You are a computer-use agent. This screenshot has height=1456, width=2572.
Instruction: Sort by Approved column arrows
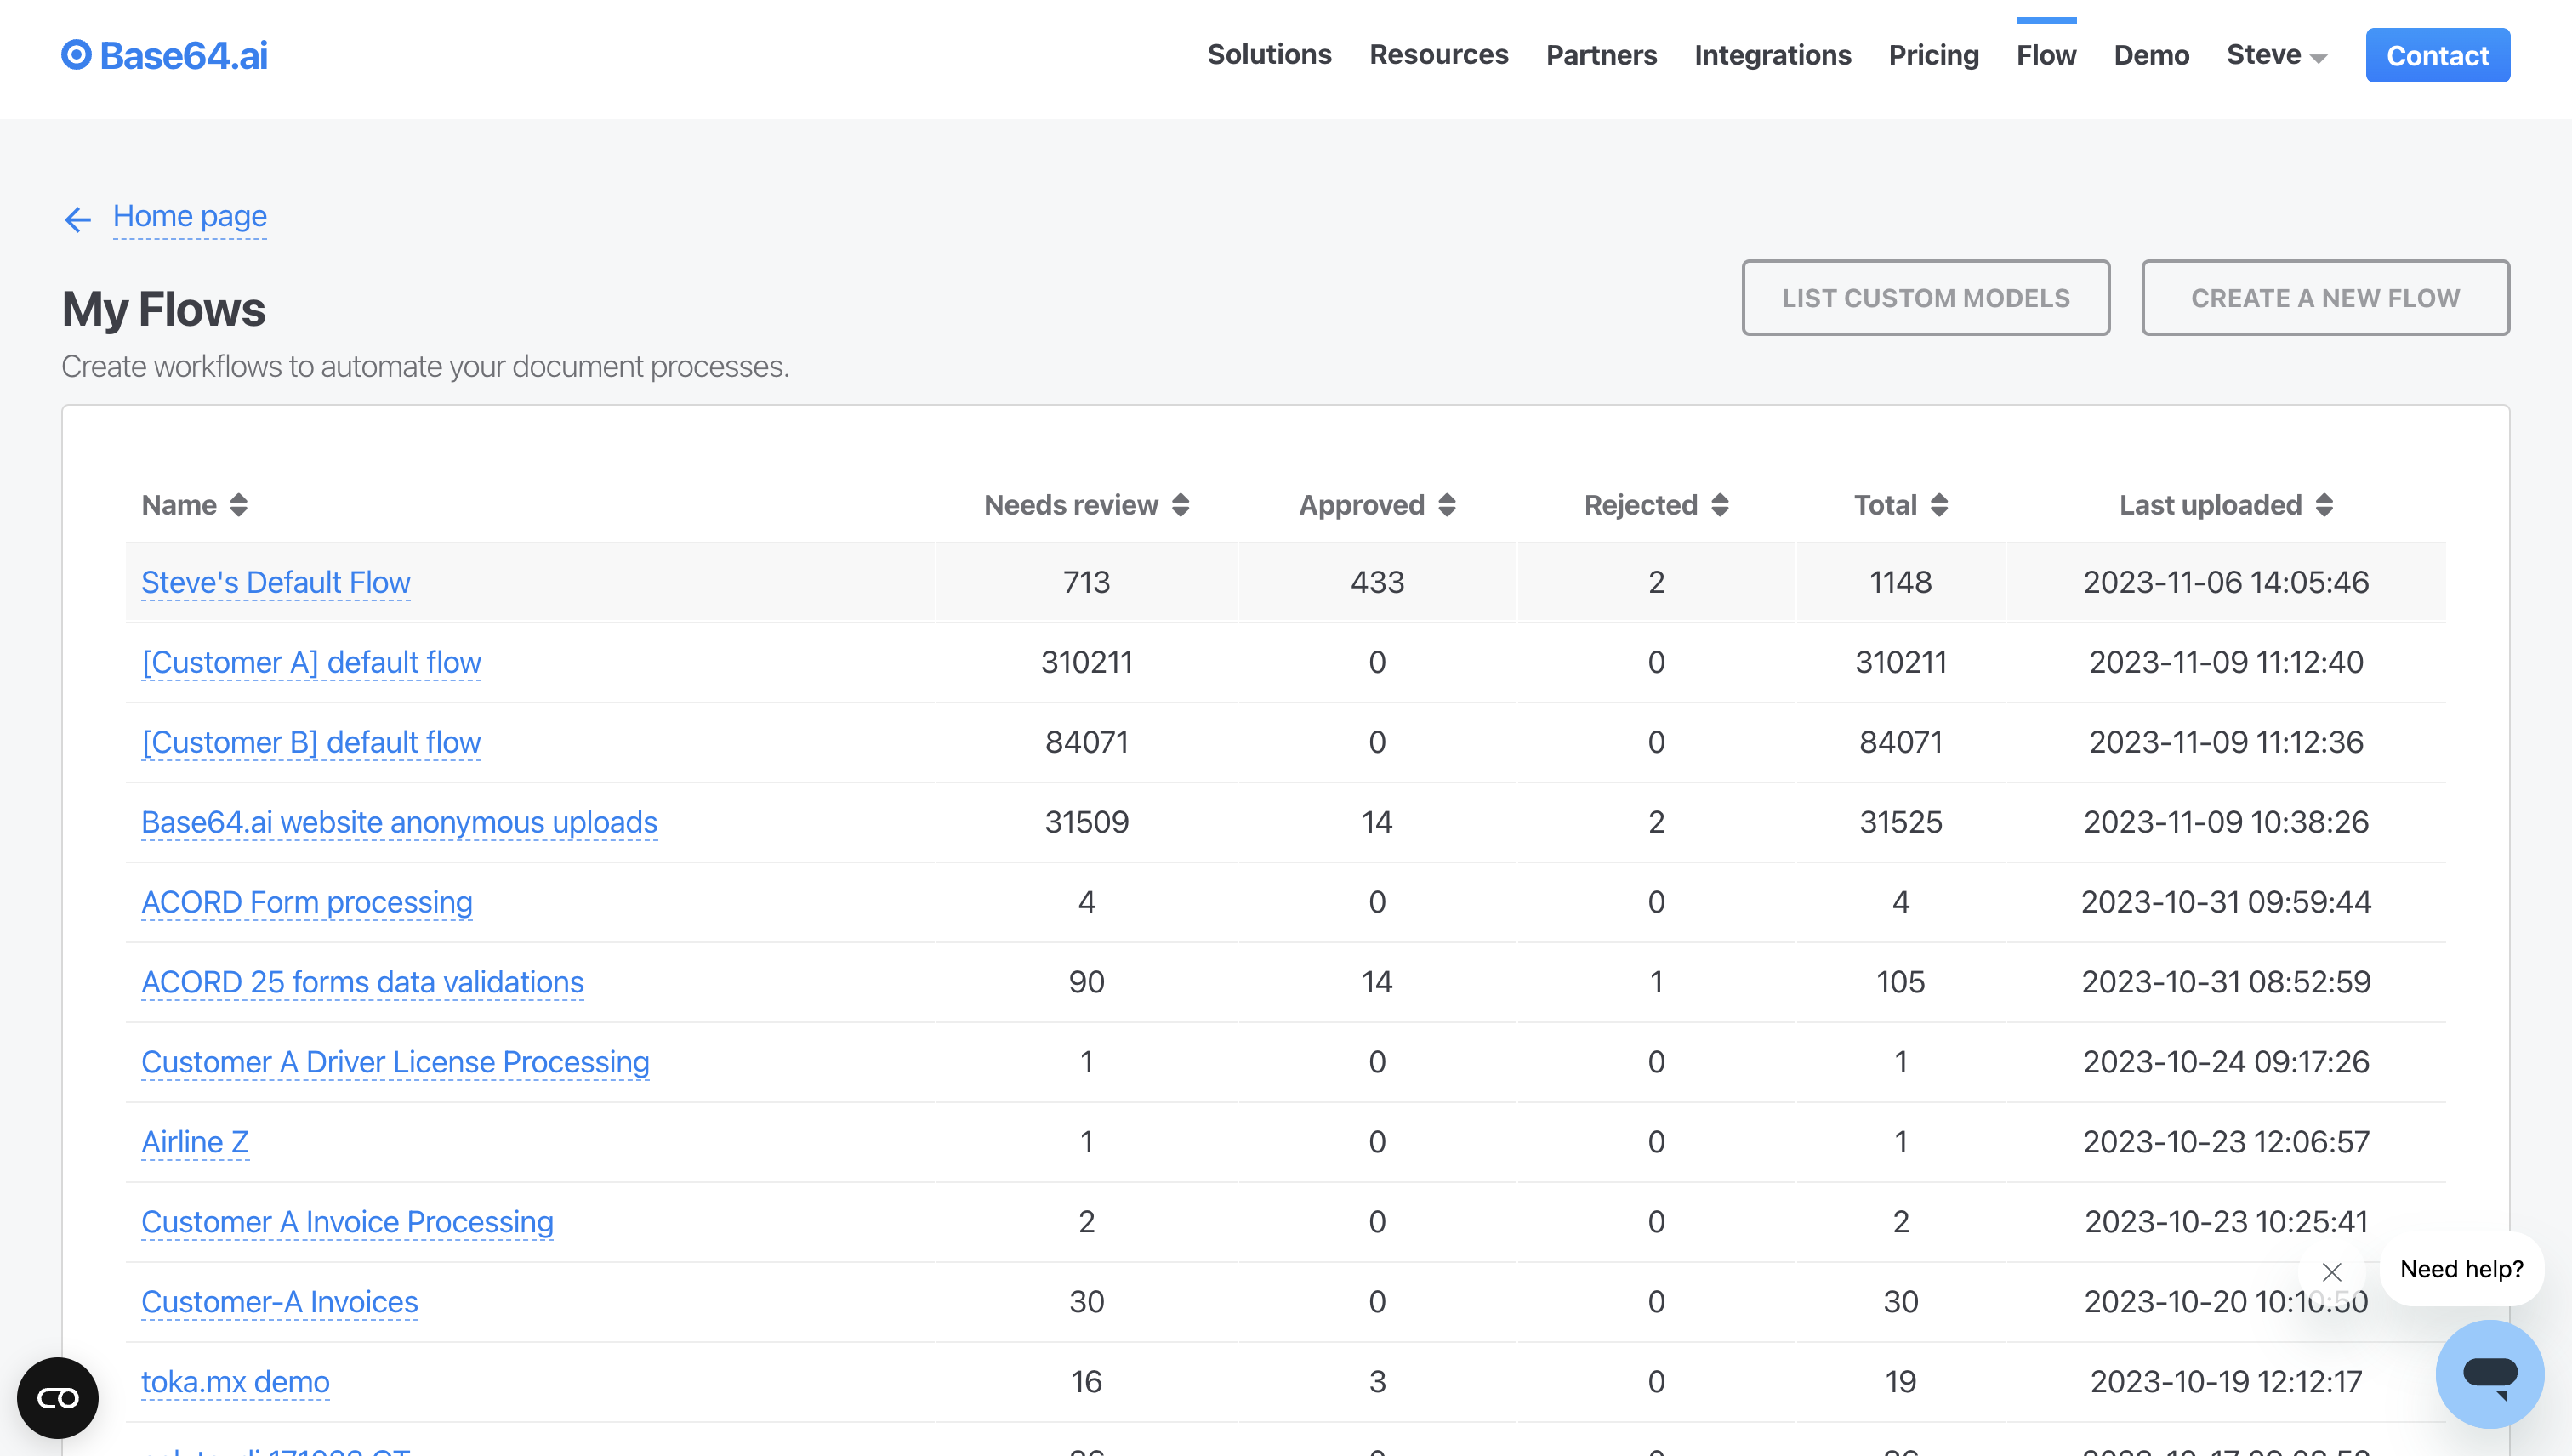click(x=1447, y=505)
